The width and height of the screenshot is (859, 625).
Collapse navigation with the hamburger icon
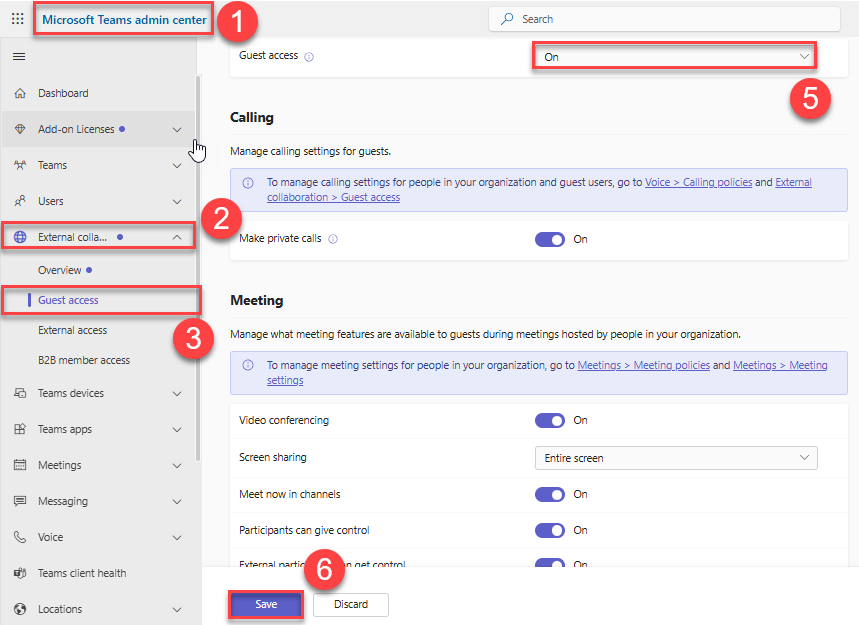coord(19,56)
